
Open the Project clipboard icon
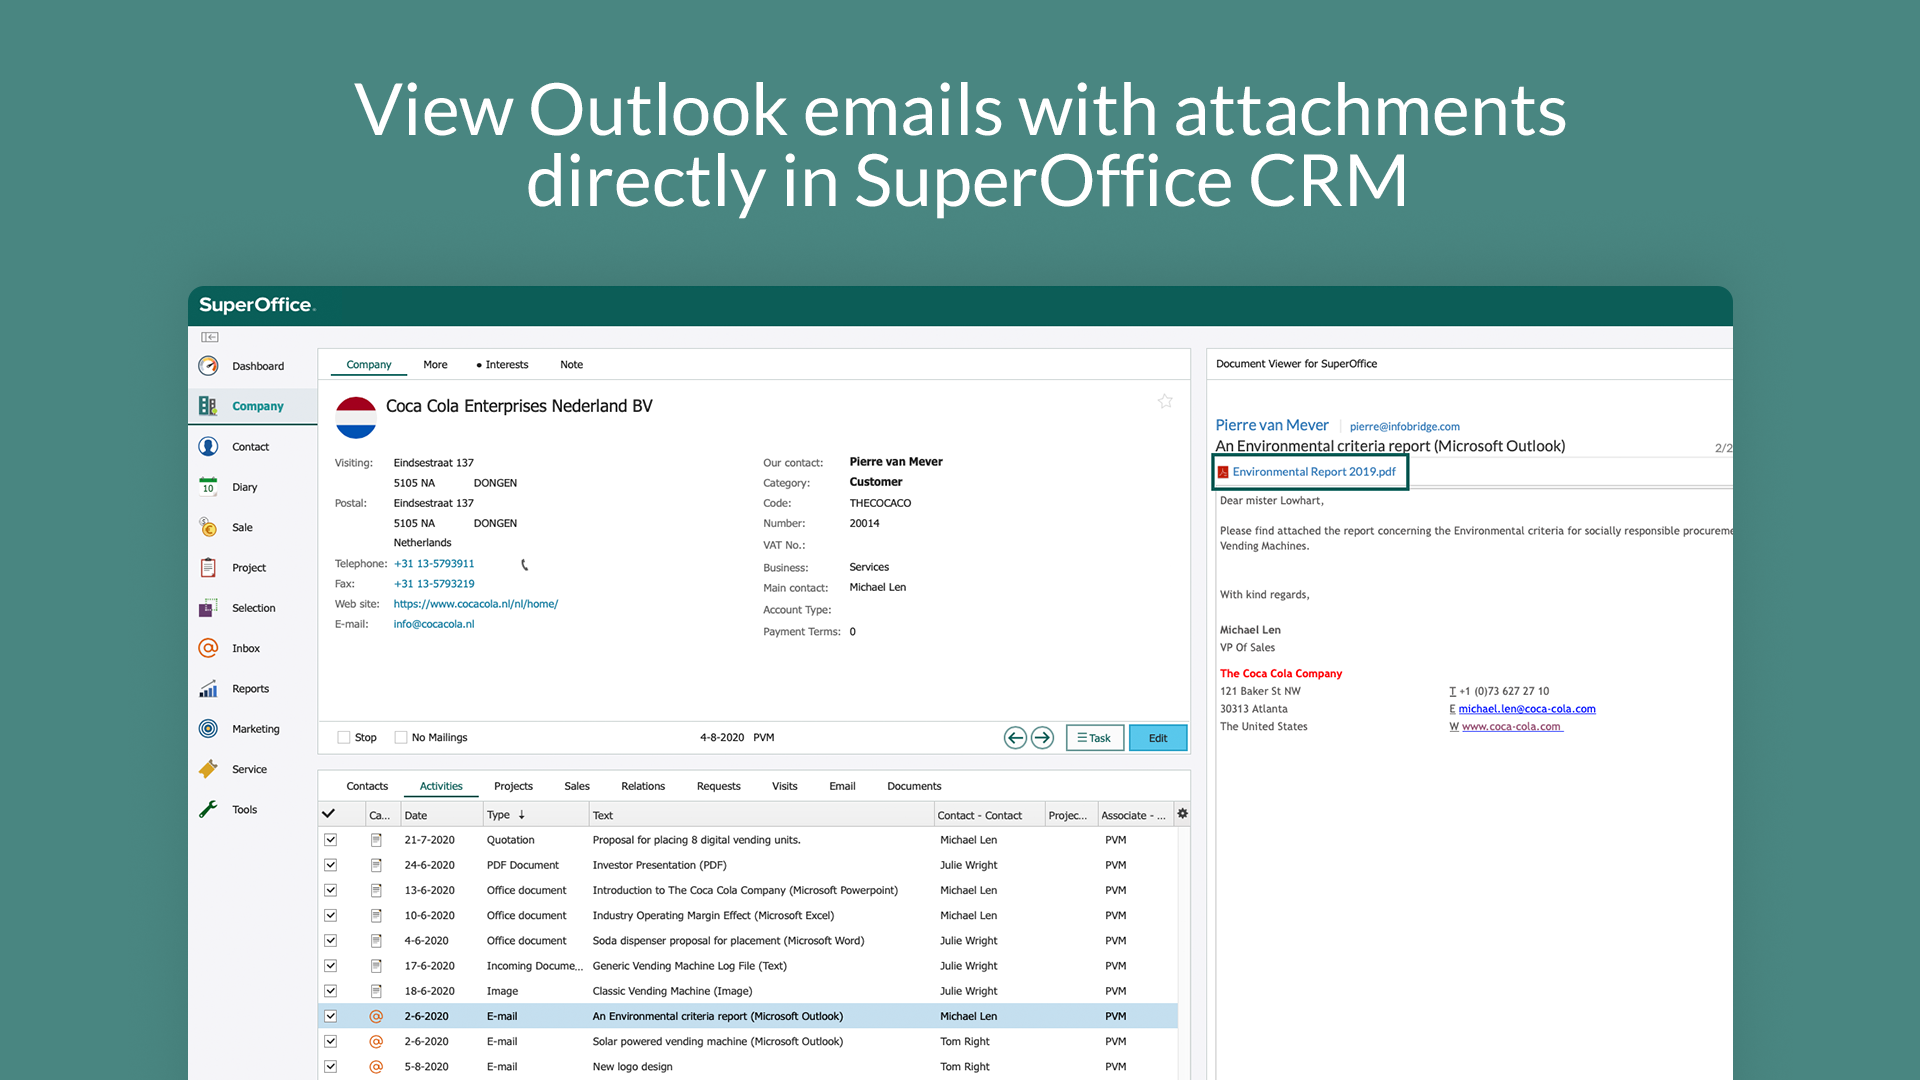(x=208, y=568)
